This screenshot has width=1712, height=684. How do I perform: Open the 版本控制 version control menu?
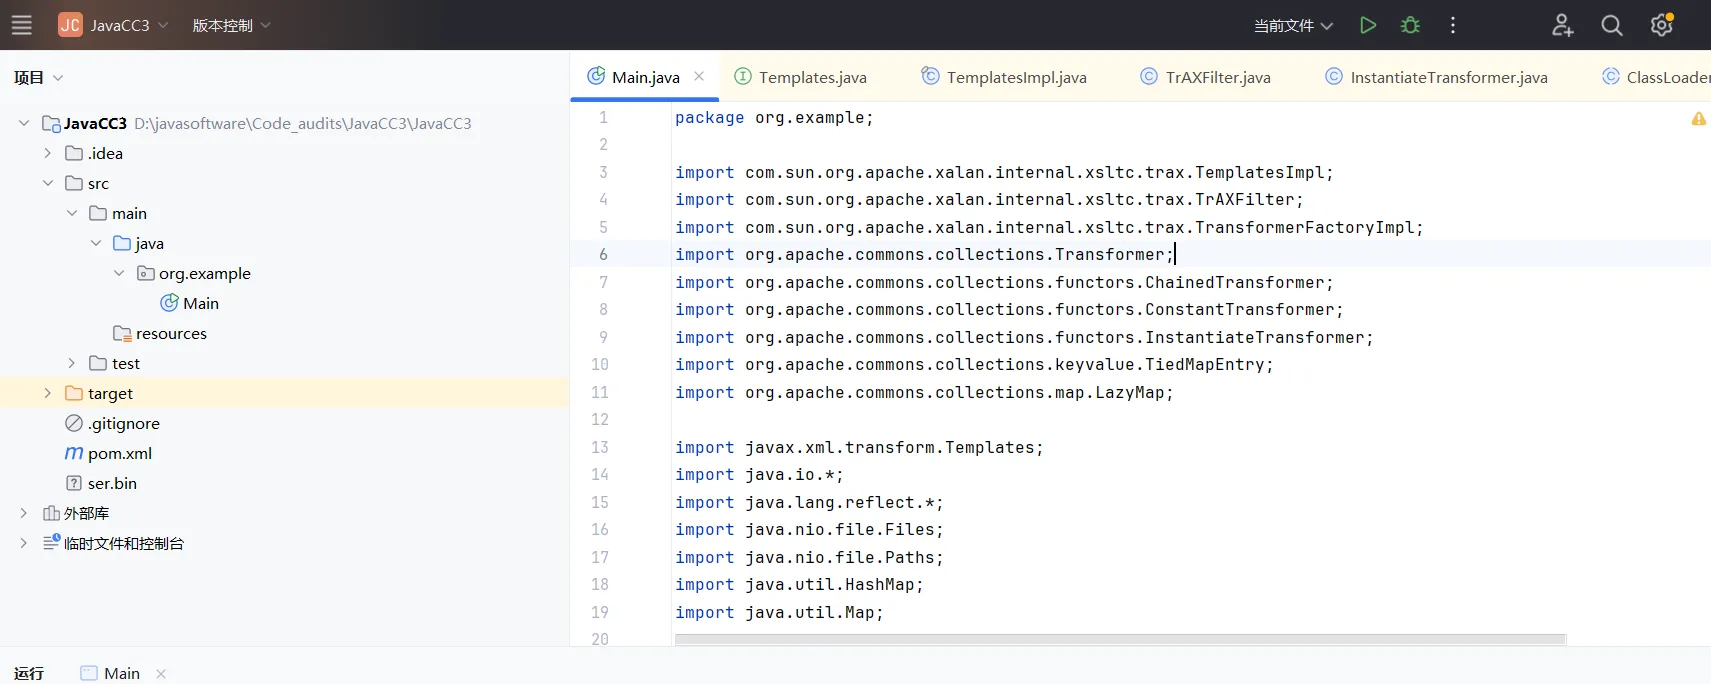coord(231,25)
